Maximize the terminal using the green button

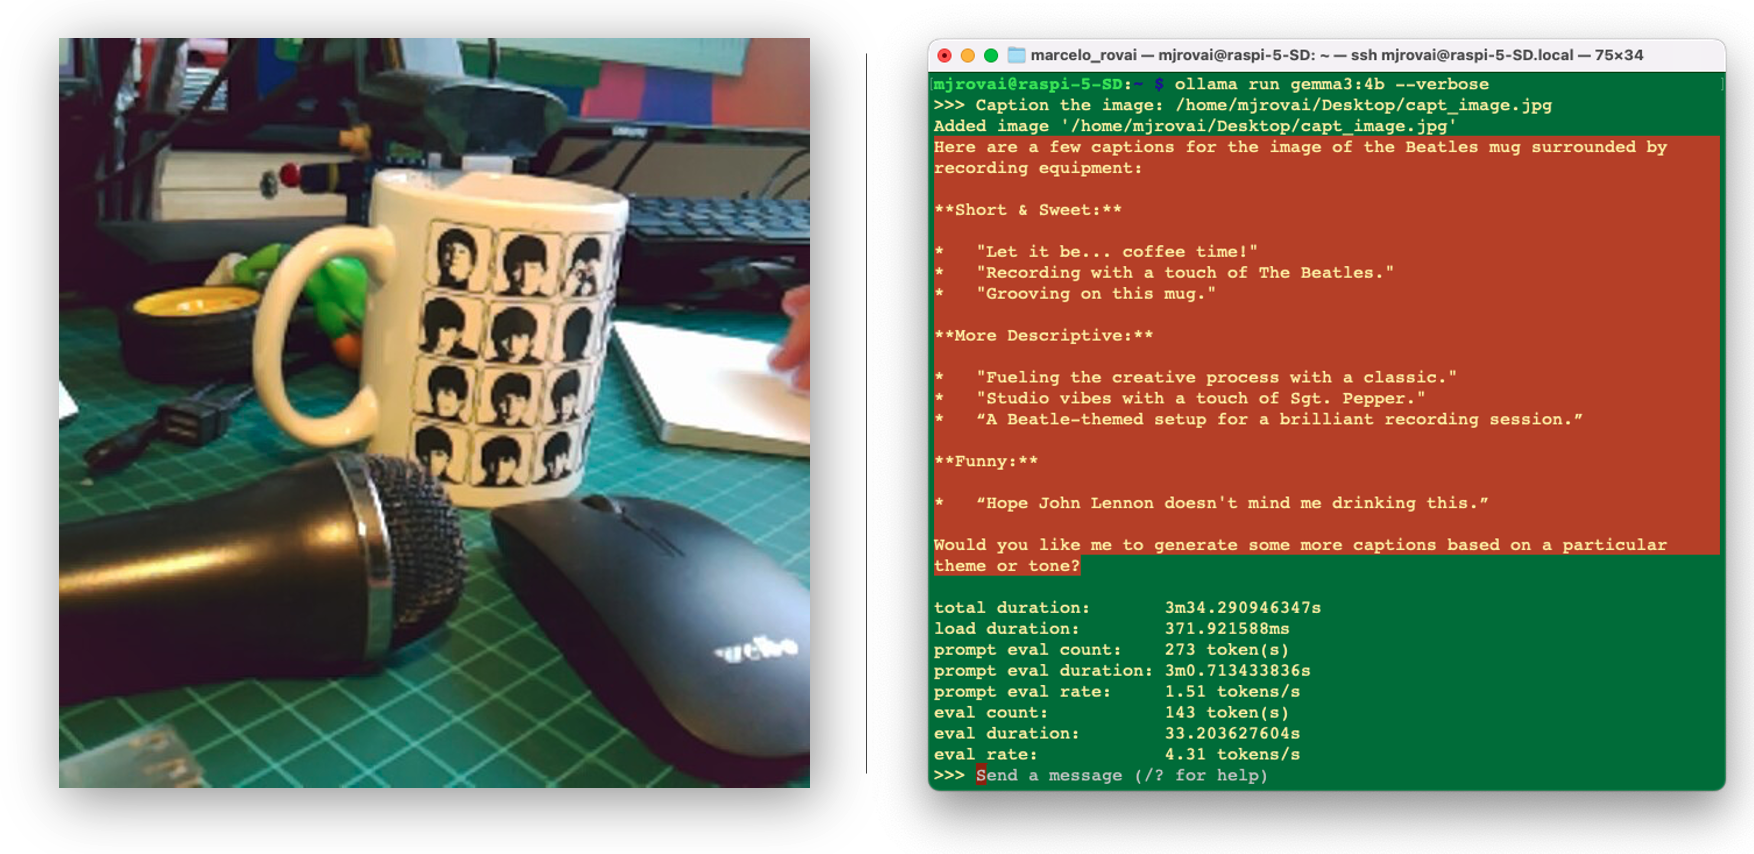click(x=990, y=55)
